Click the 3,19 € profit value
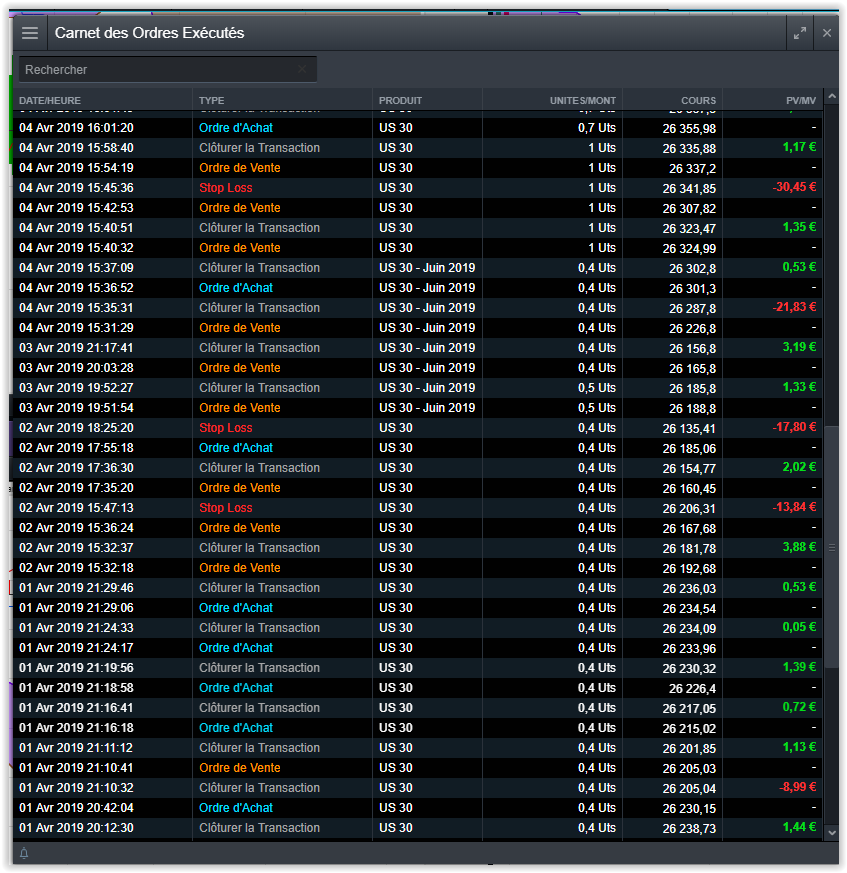This screenshot has width=847, height=873. point(799,347)
